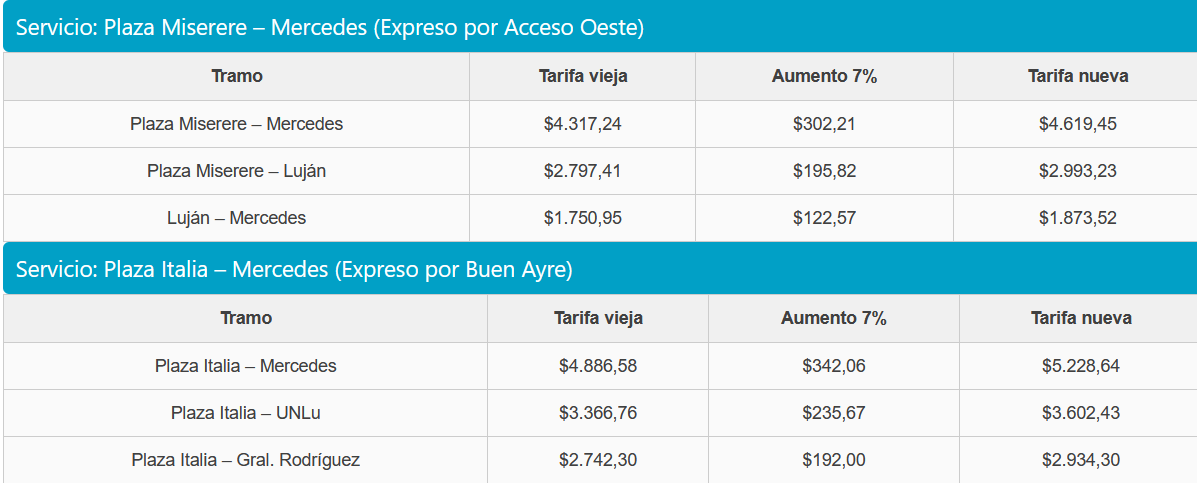Click the Plaza Italia – Mercedes service heading
Viewport: 1197px width, 483px height.
click(294, 270)
